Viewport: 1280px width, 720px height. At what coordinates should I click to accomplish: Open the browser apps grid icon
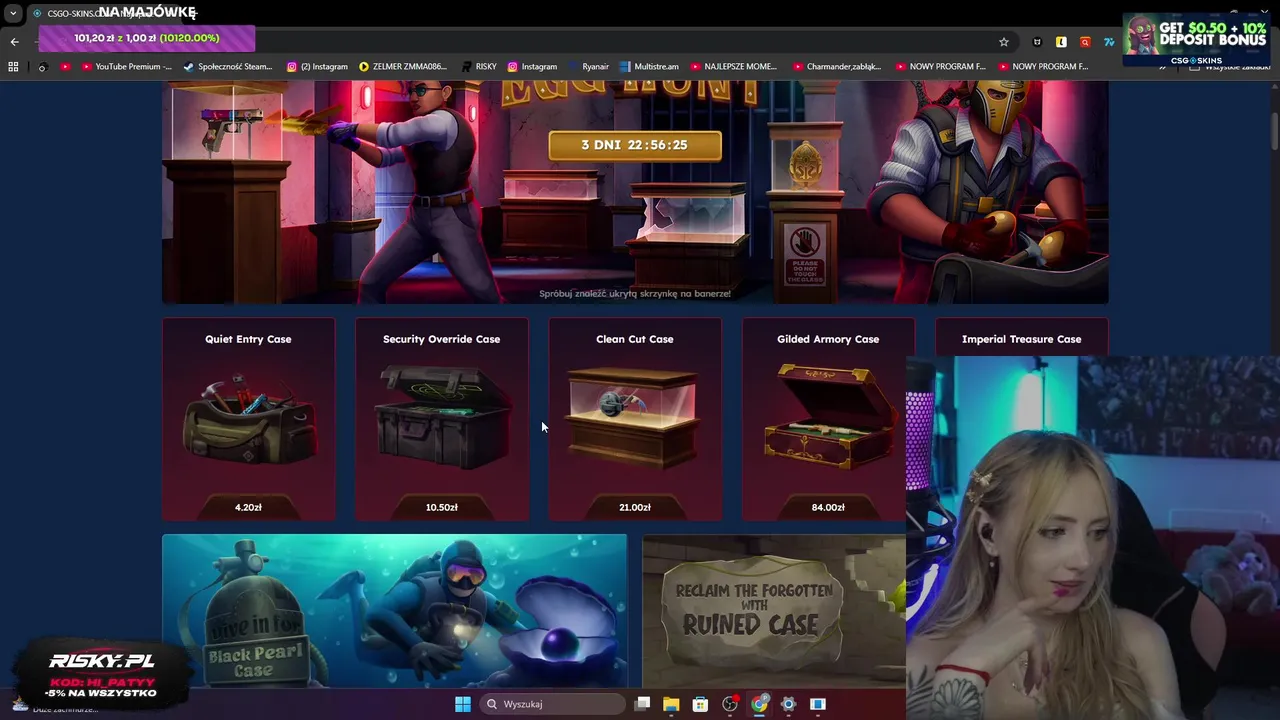(13, 67)
